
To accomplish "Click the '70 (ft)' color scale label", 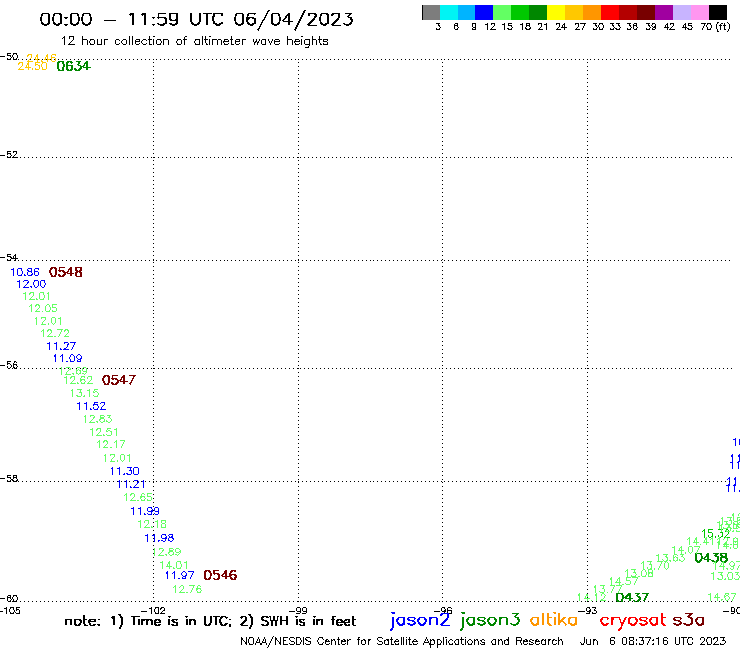I will pos(715,26).
